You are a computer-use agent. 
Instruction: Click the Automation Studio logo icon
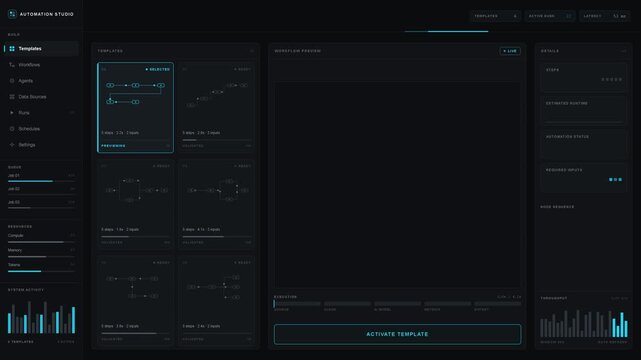coord(12,14)
